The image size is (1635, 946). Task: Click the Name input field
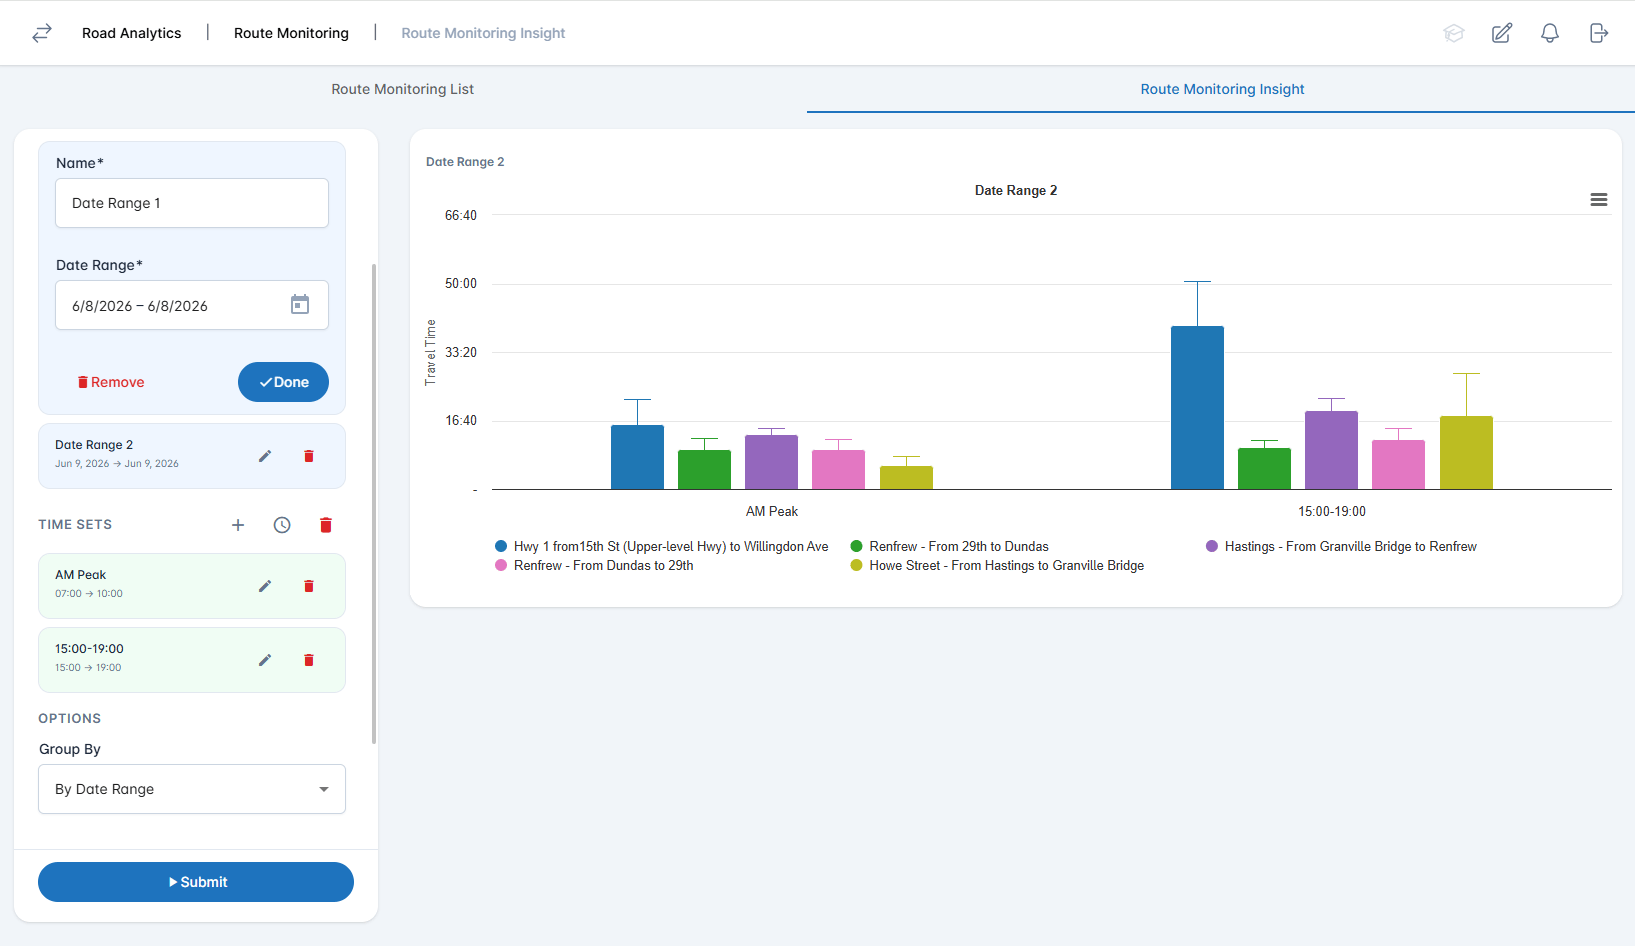point(192,203)
